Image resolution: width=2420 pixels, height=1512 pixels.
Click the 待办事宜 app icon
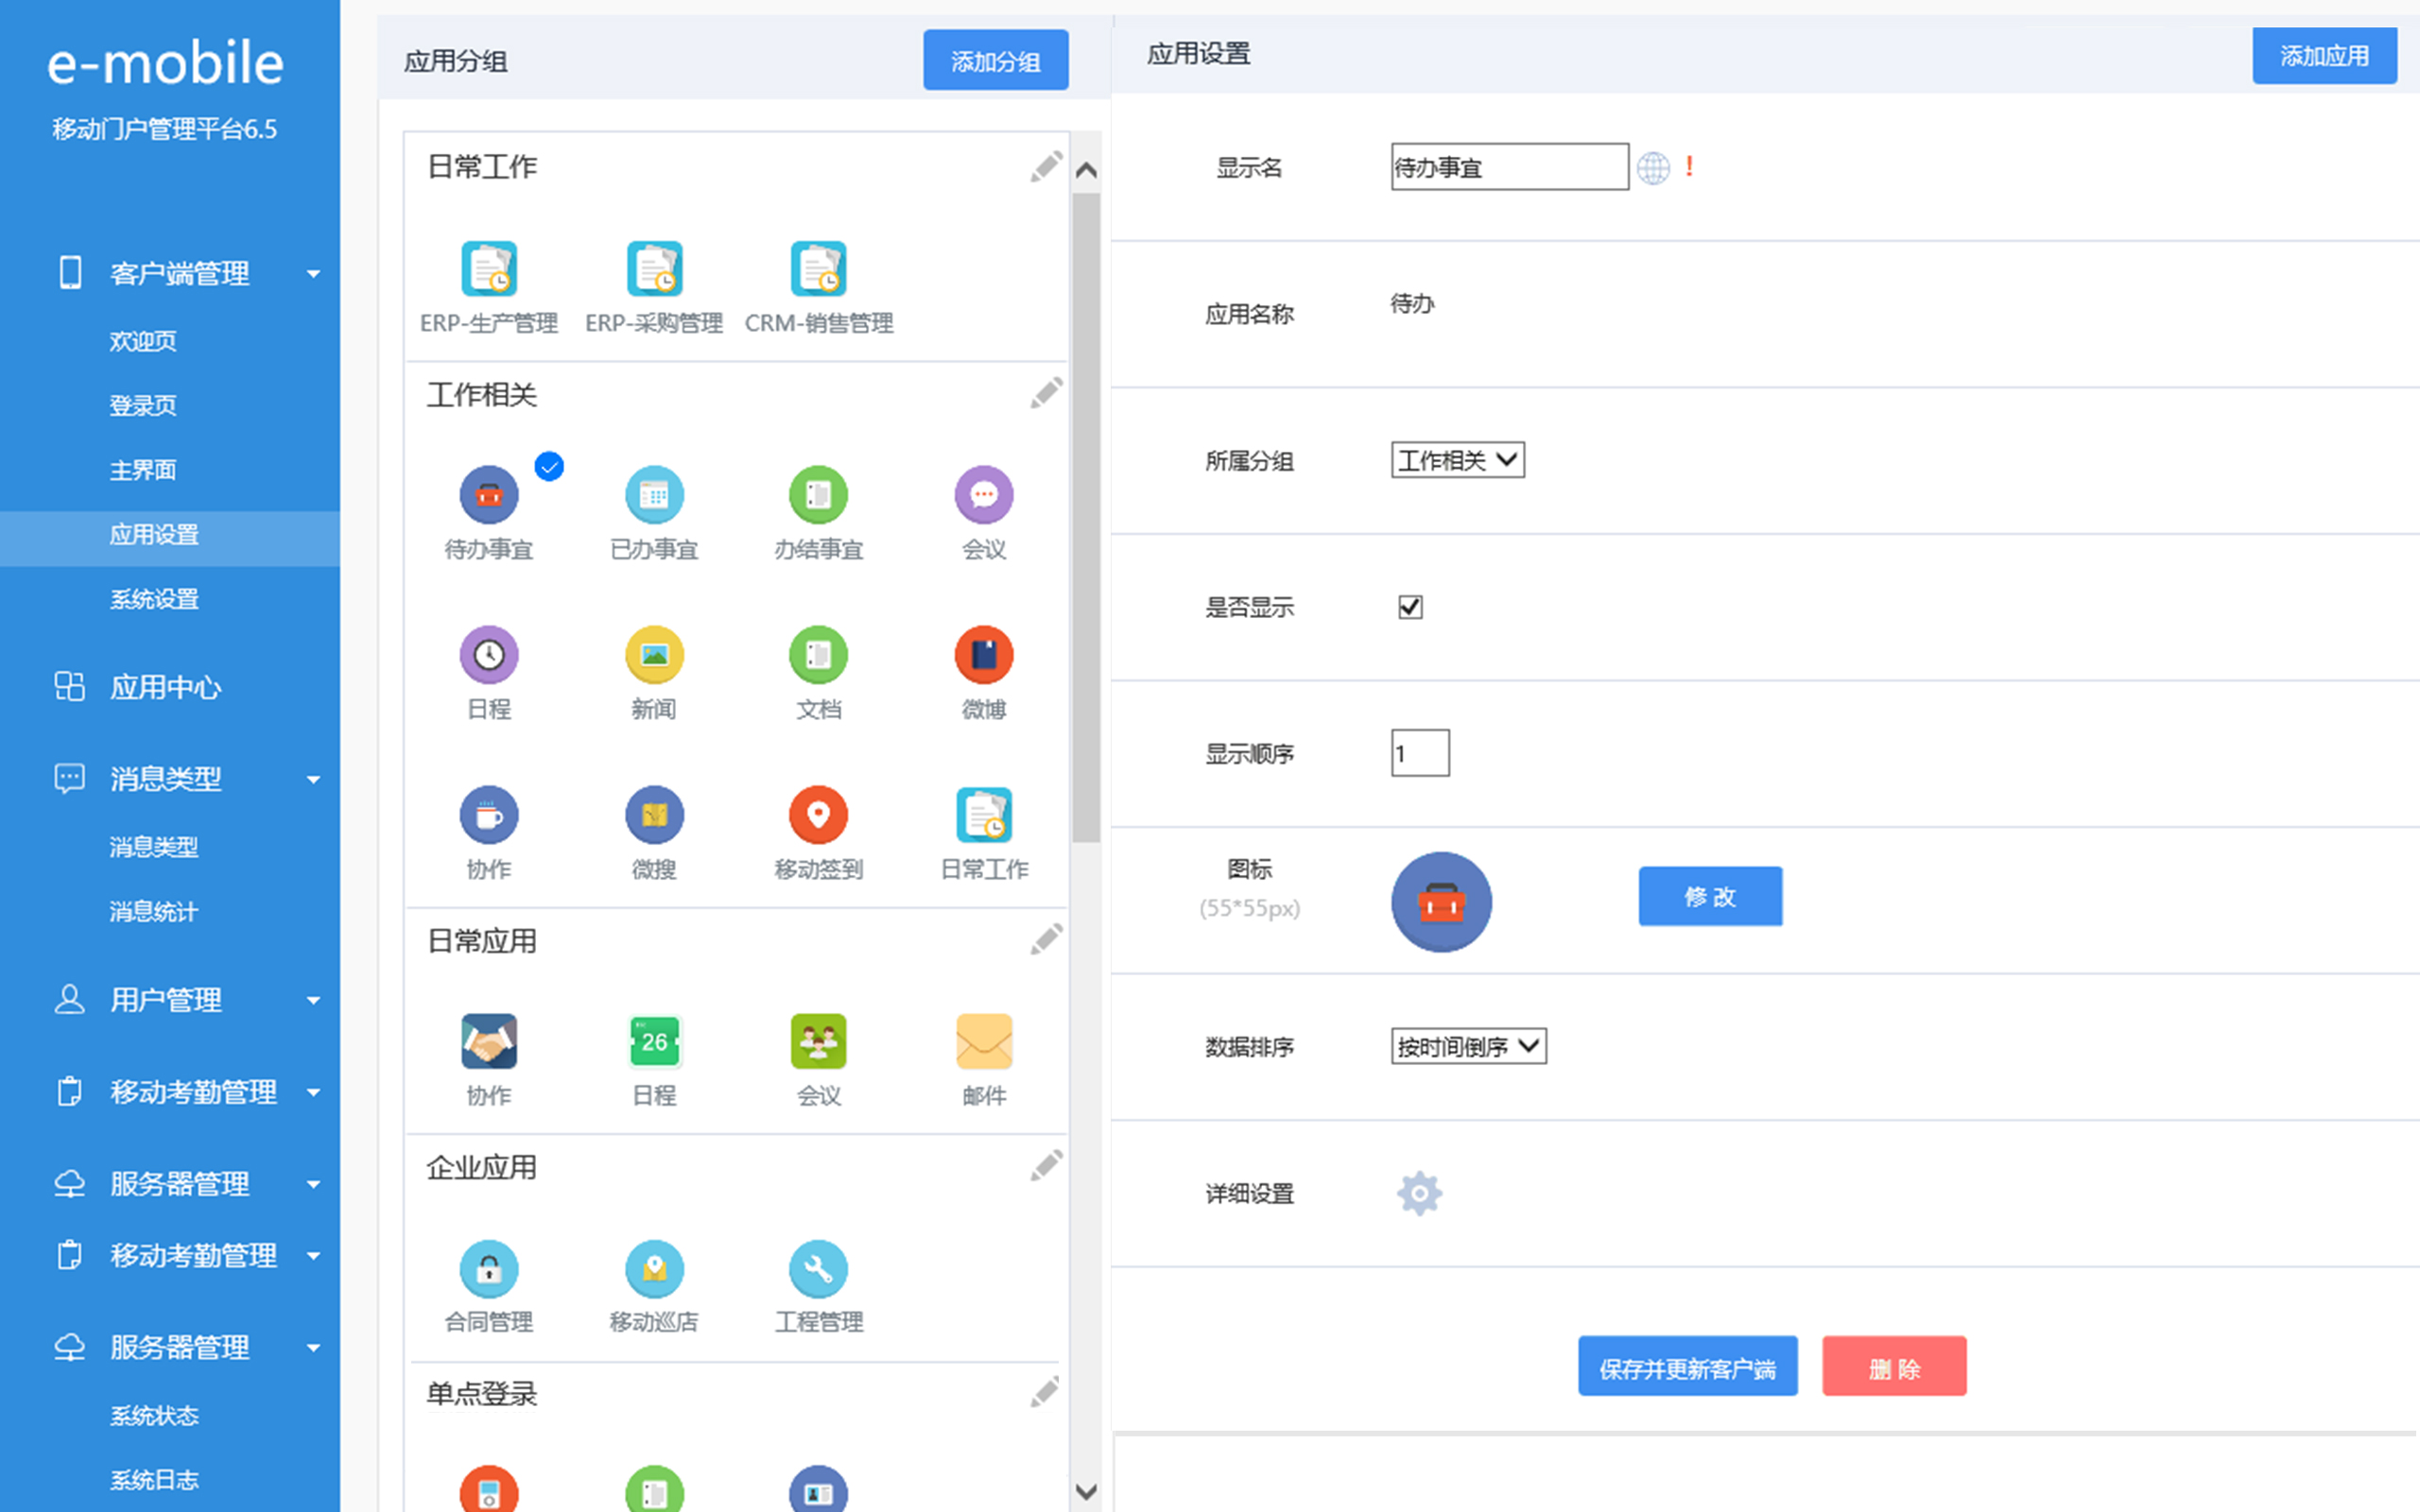[488, 495]
